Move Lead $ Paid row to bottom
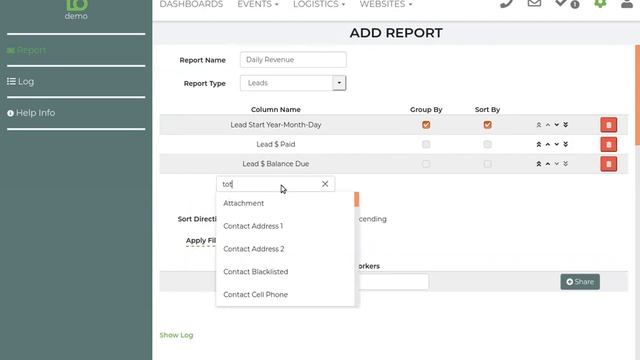The image size is (640, 360). point(566,144)
